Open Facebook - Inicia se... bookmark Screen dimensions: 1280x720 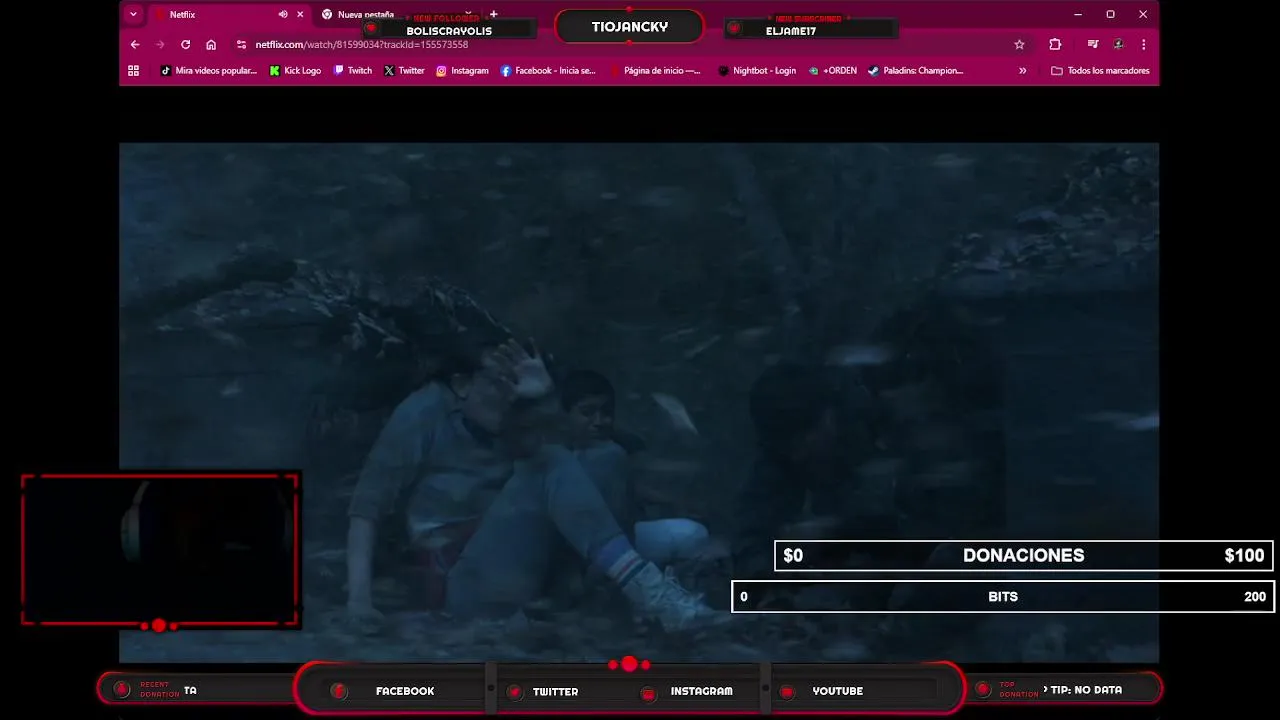point(548,70)
